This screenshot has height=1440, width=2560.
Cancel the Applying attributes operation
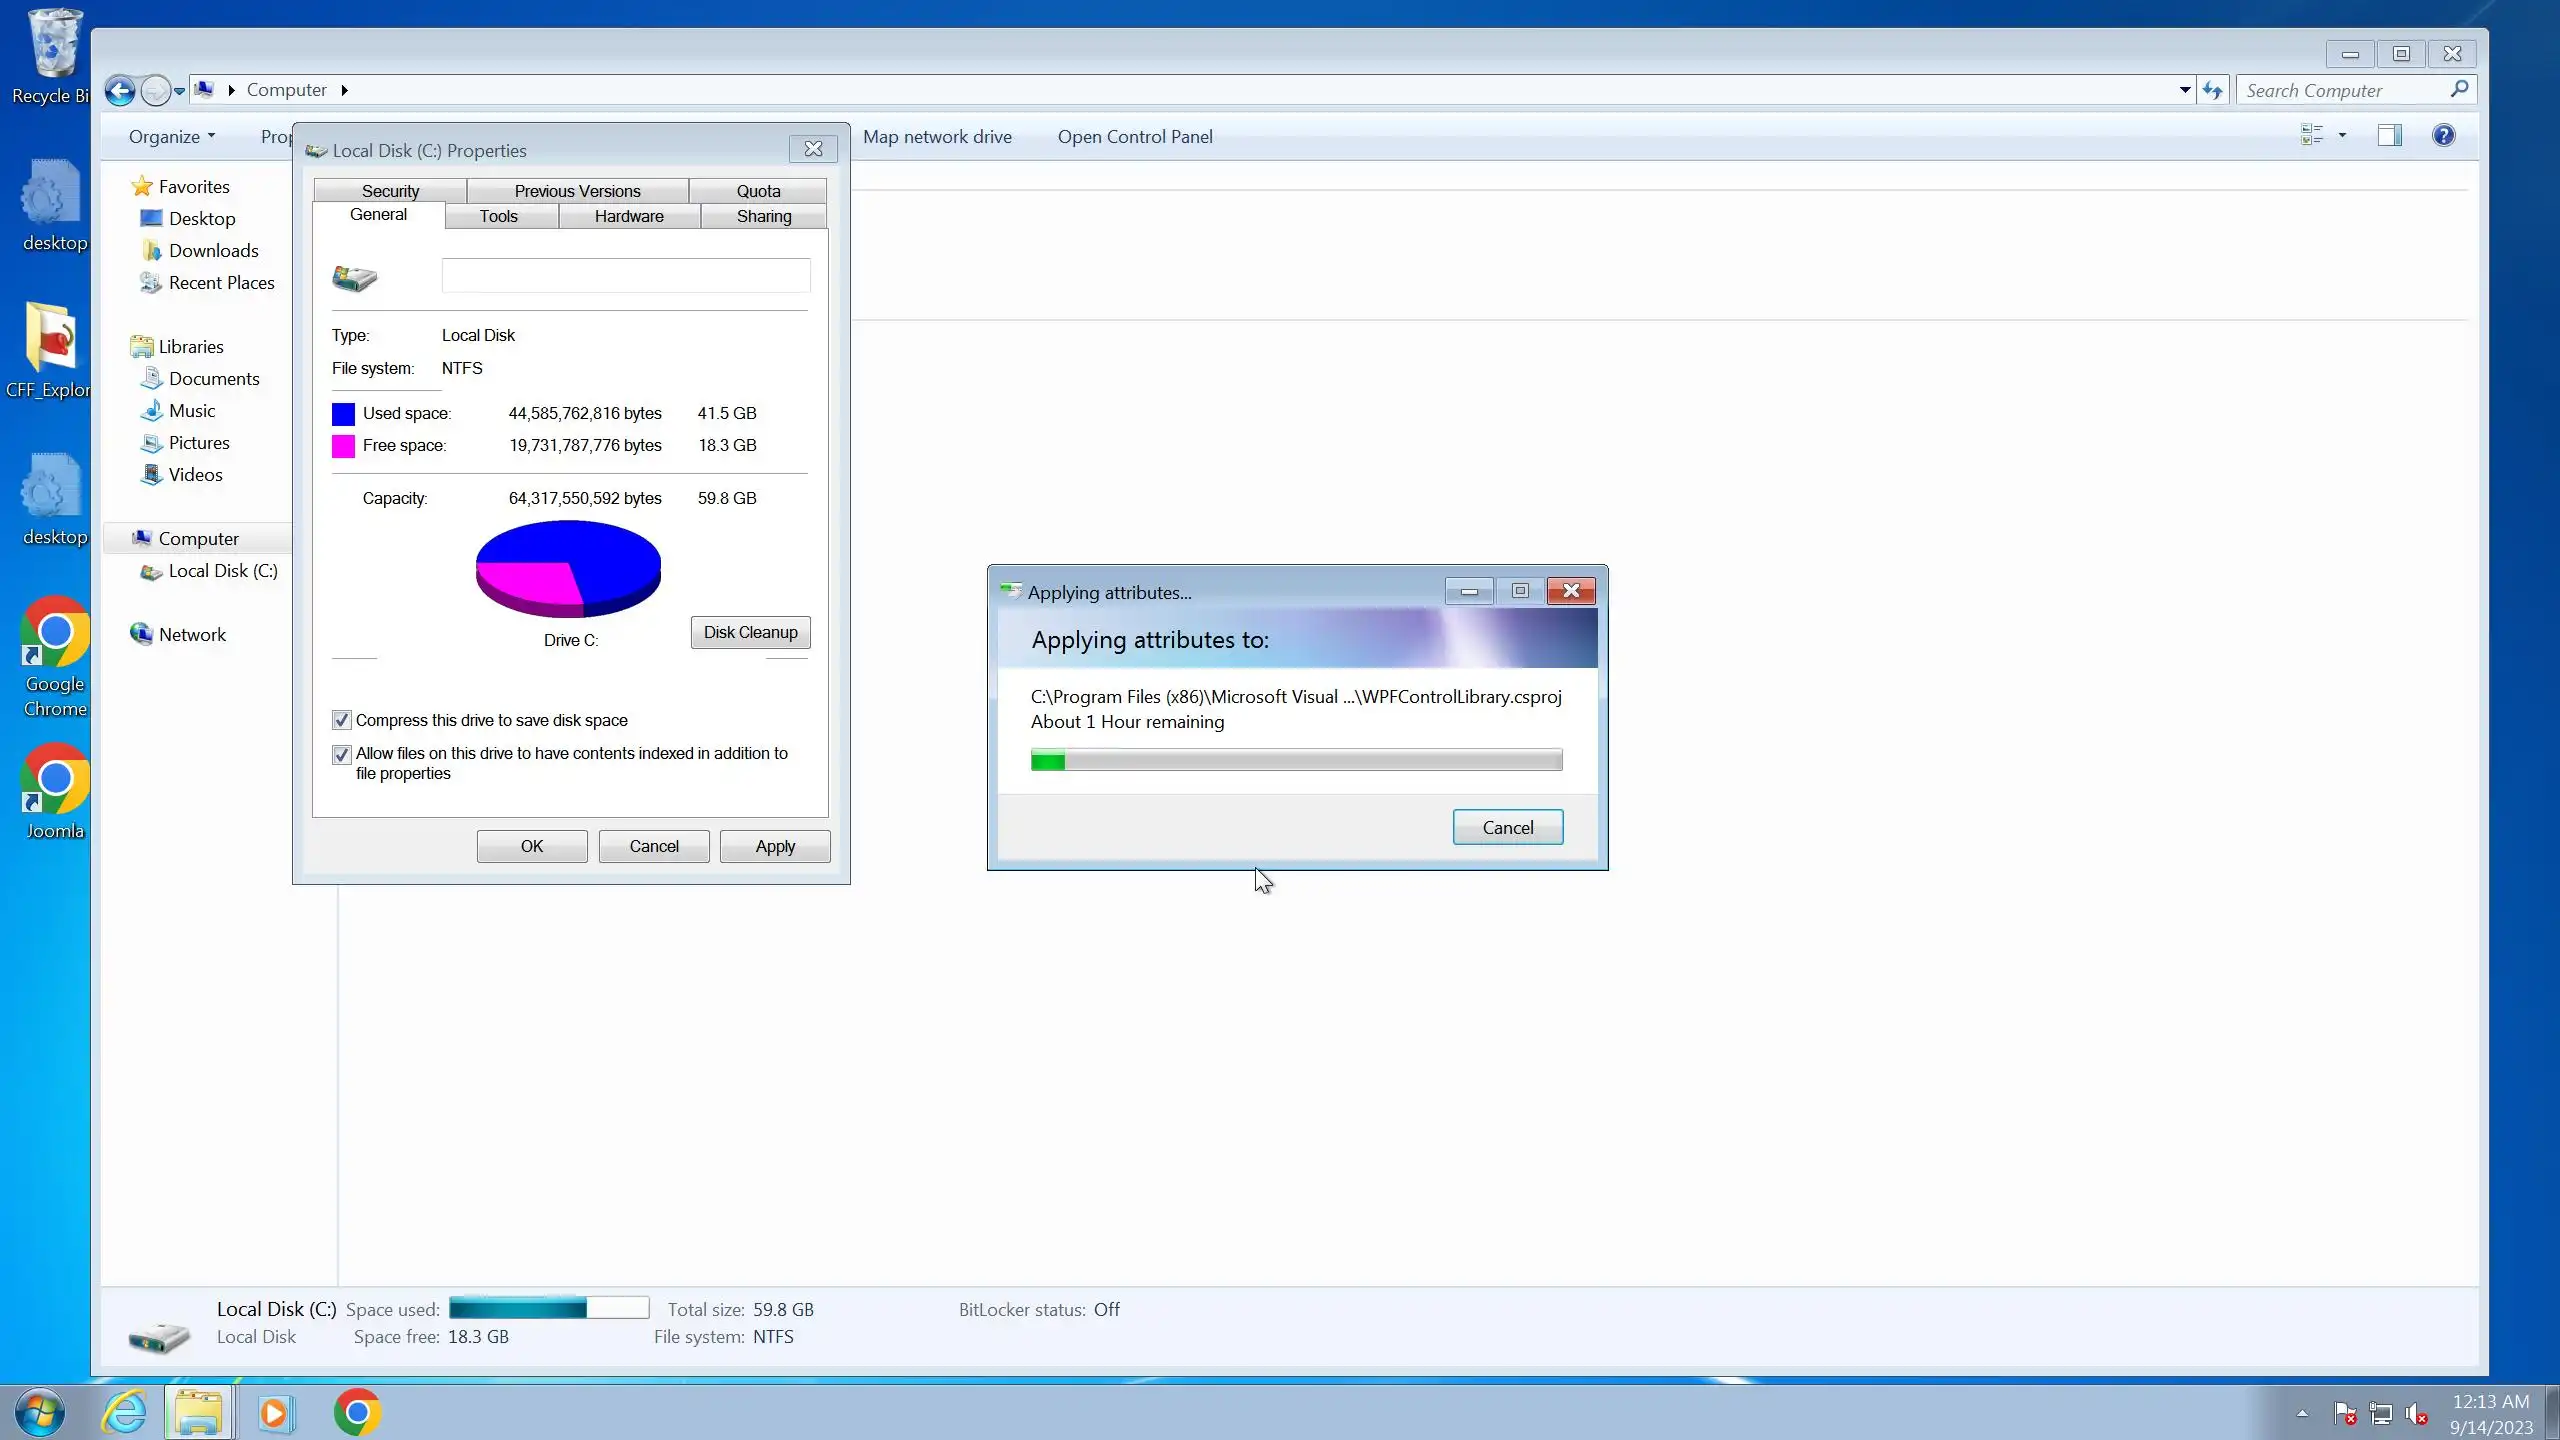1507,827
